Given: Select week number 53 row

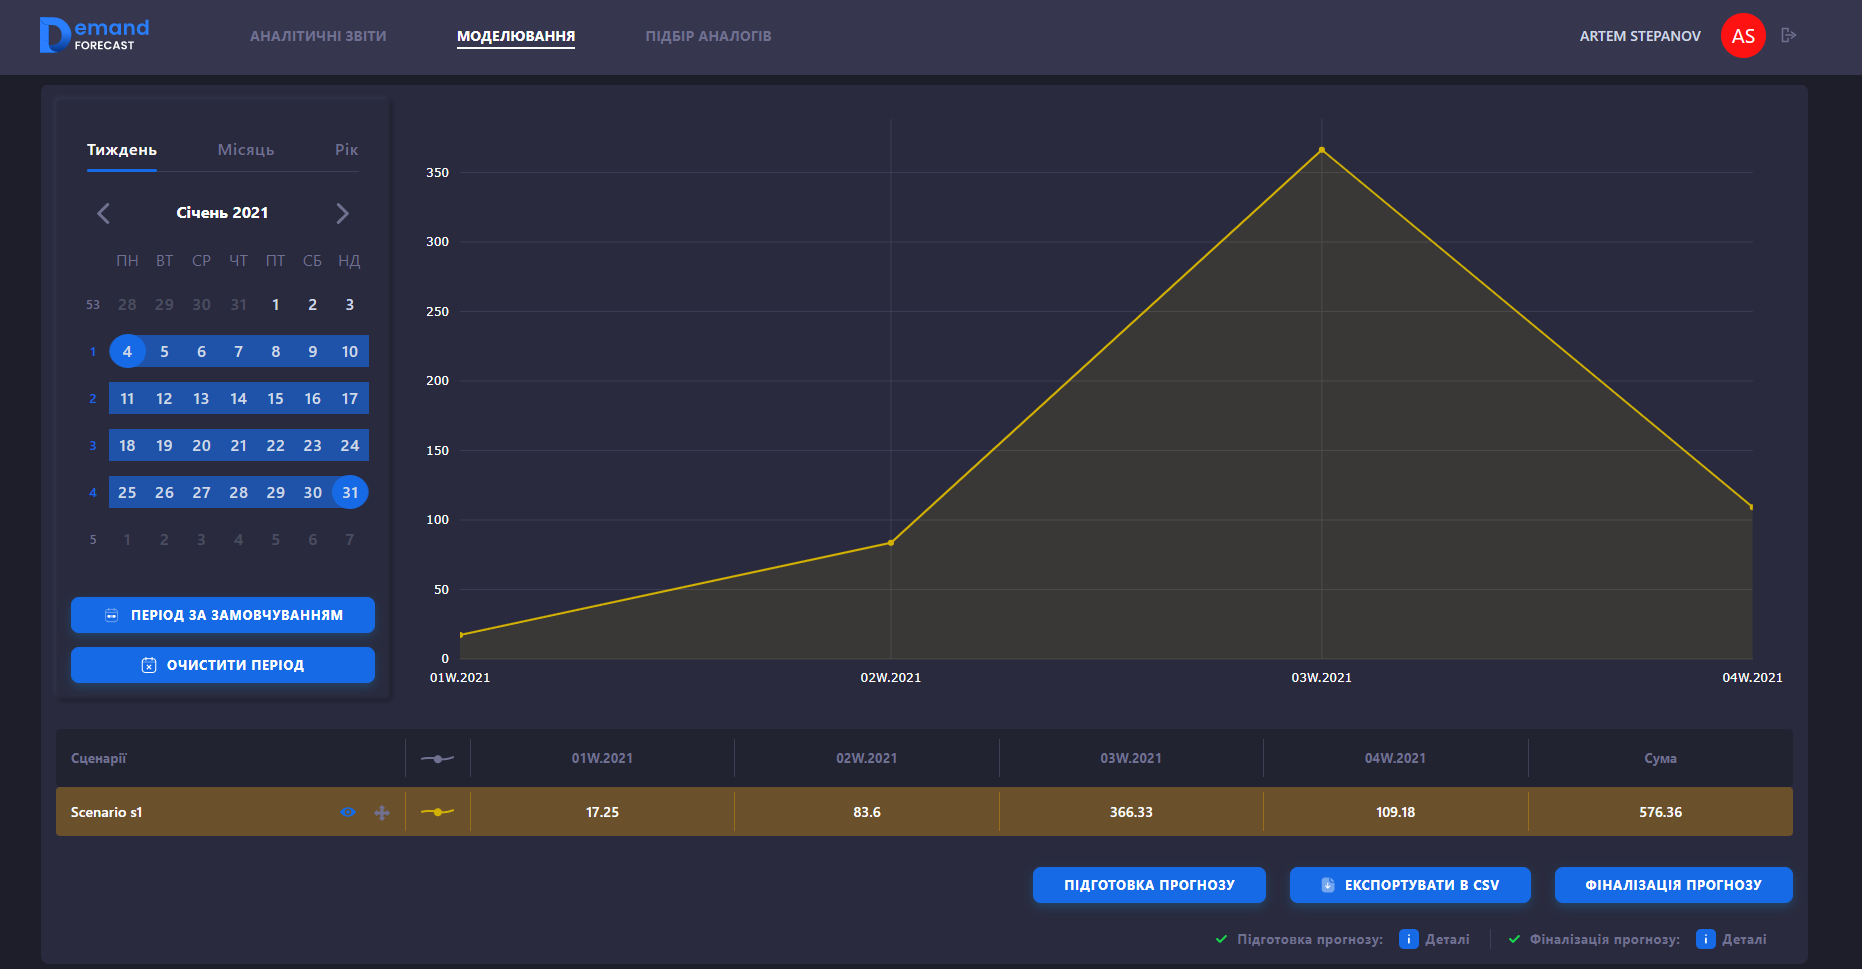Looking at the screenshot, I should (93, 305).
